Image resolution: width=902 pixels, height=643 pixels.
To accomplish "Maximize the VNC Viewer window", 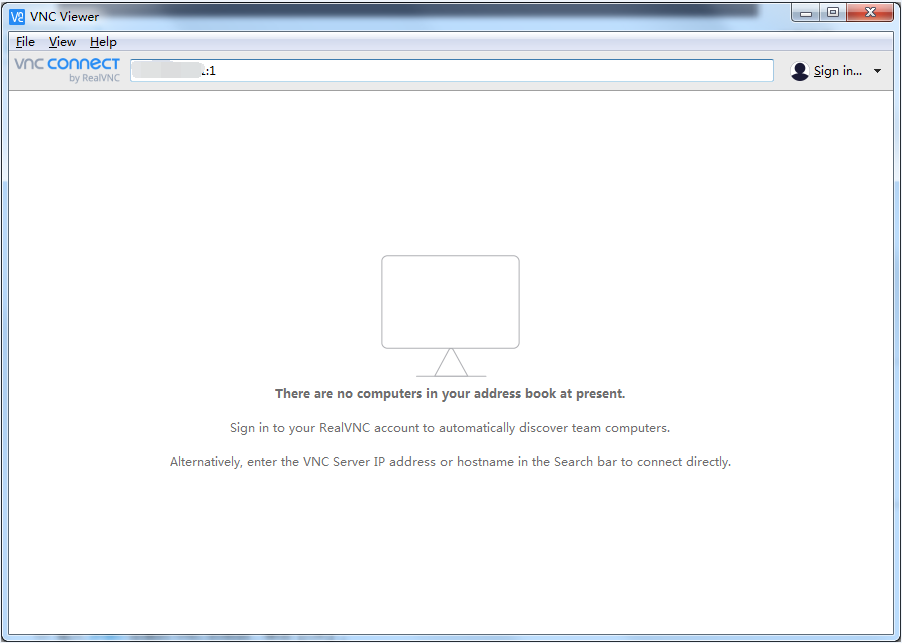I will point(832,13).
